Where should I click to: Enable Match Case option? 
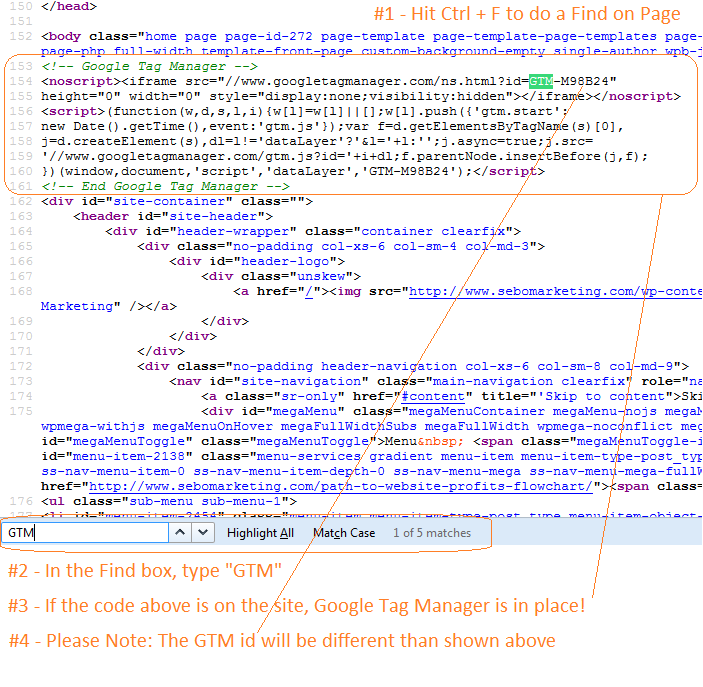tap(344, 533)
